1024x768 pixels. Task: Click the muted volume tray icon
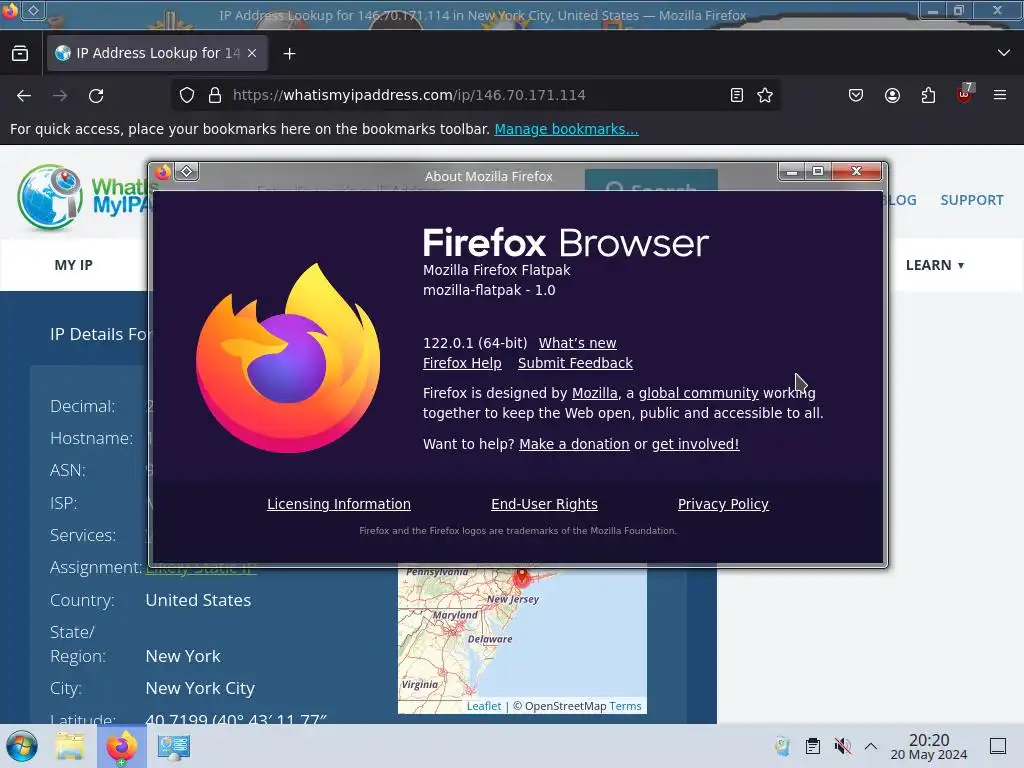coord(842,746)
